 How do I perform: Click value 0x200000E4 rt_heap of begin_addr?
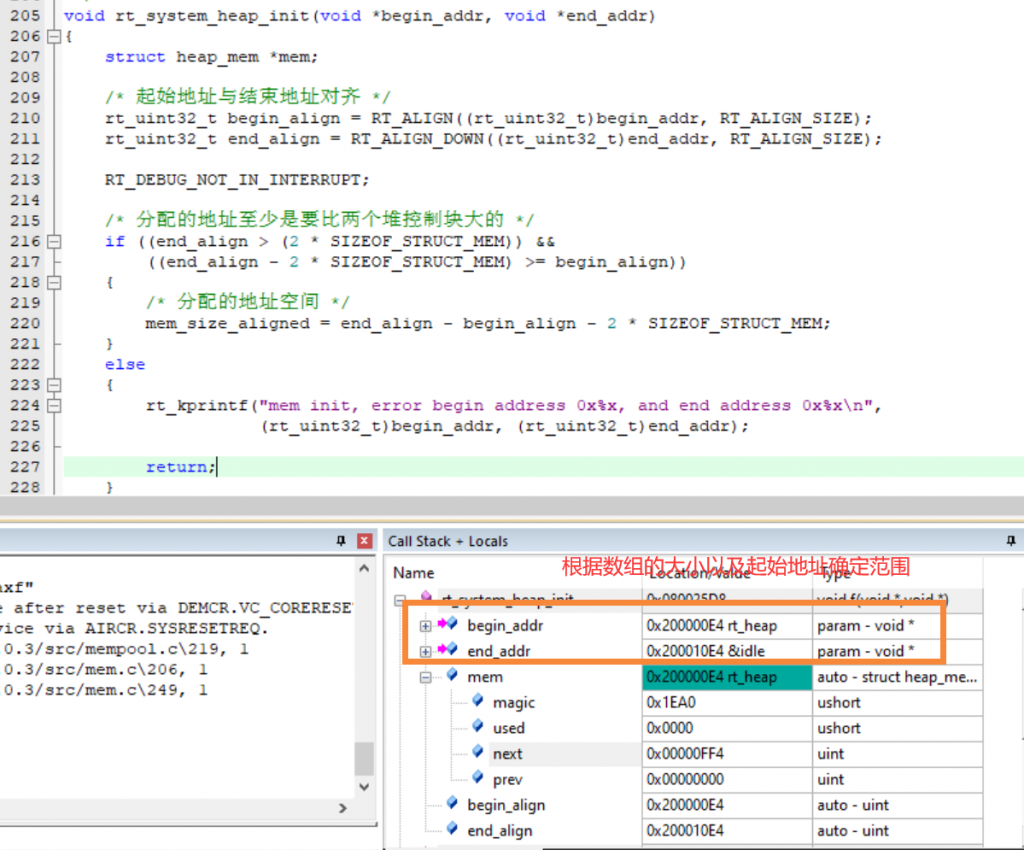(x=711, y=626)
